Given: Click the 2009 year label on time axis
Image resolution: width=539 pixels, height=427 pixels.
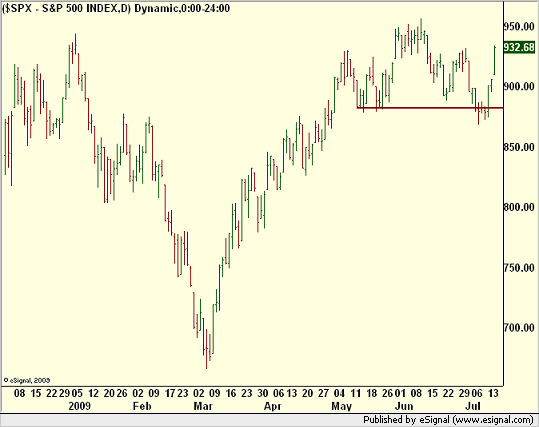Looking at the screenshot, I should (x=80, y=406).
